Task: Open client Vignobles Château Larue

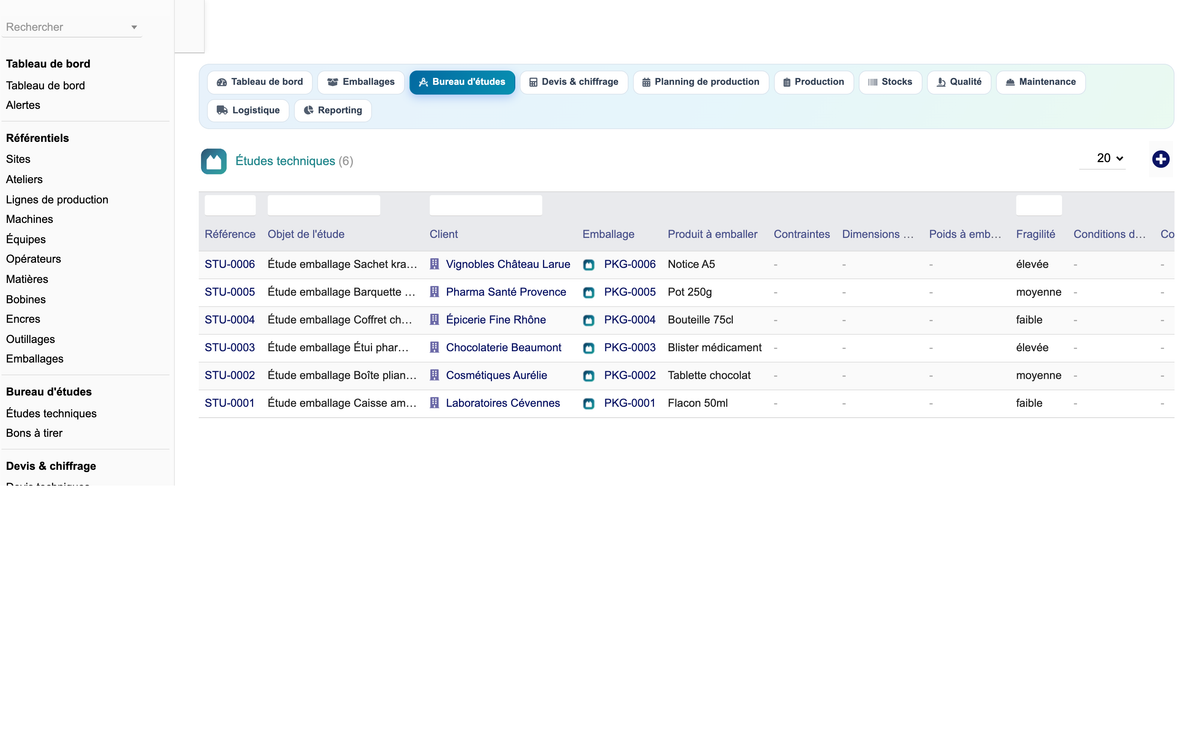Action: click(x=508, y=264)
